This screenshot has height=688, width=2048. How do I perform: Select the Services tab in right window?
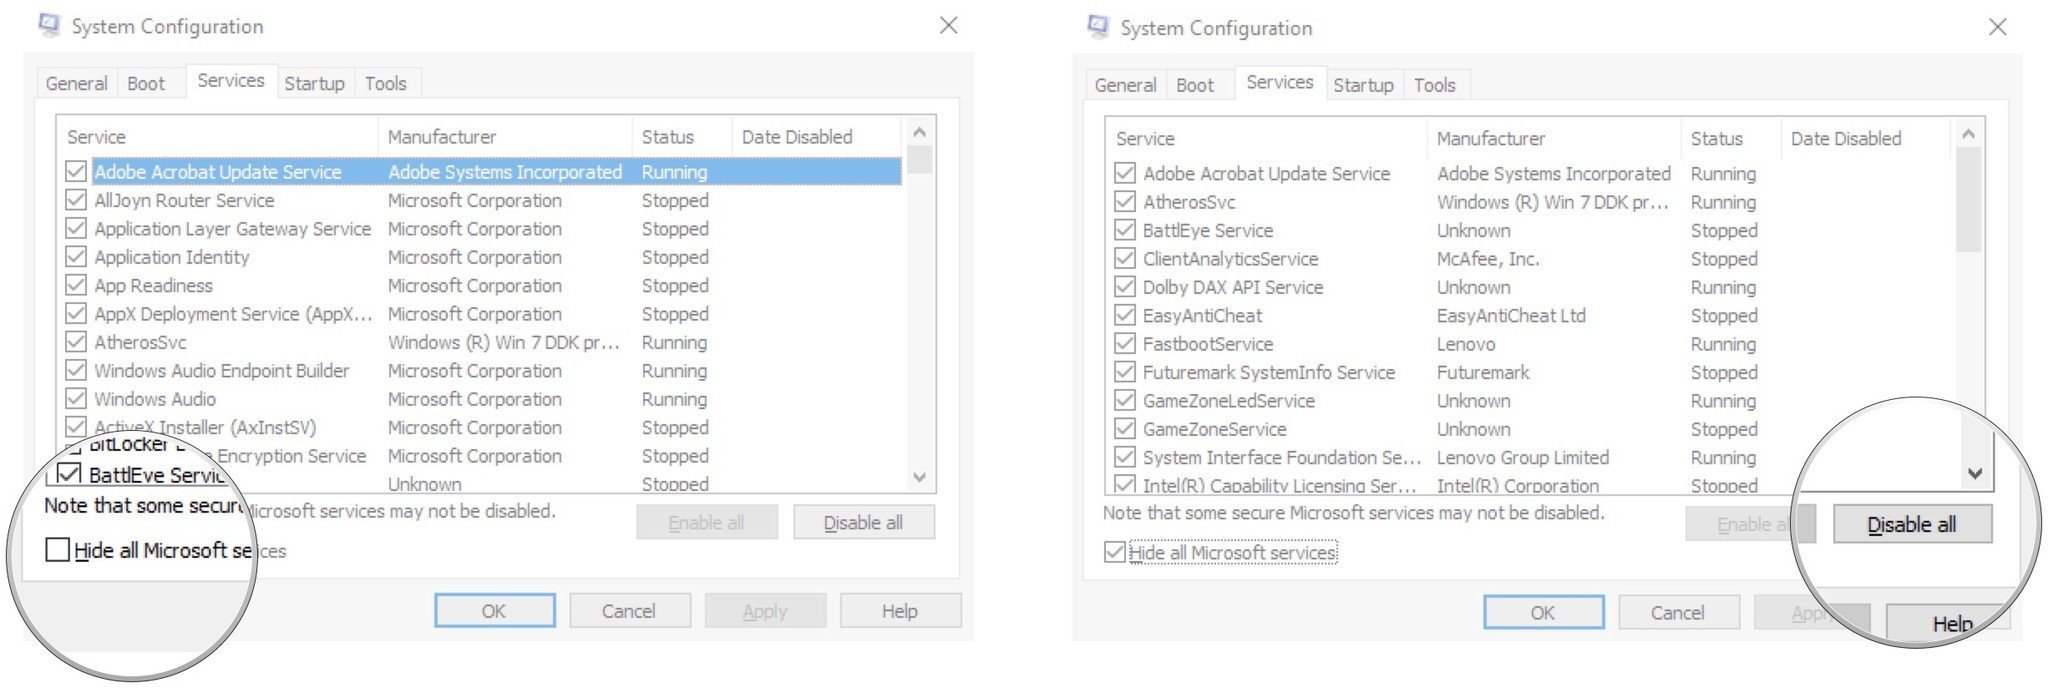coord(1280,83)
